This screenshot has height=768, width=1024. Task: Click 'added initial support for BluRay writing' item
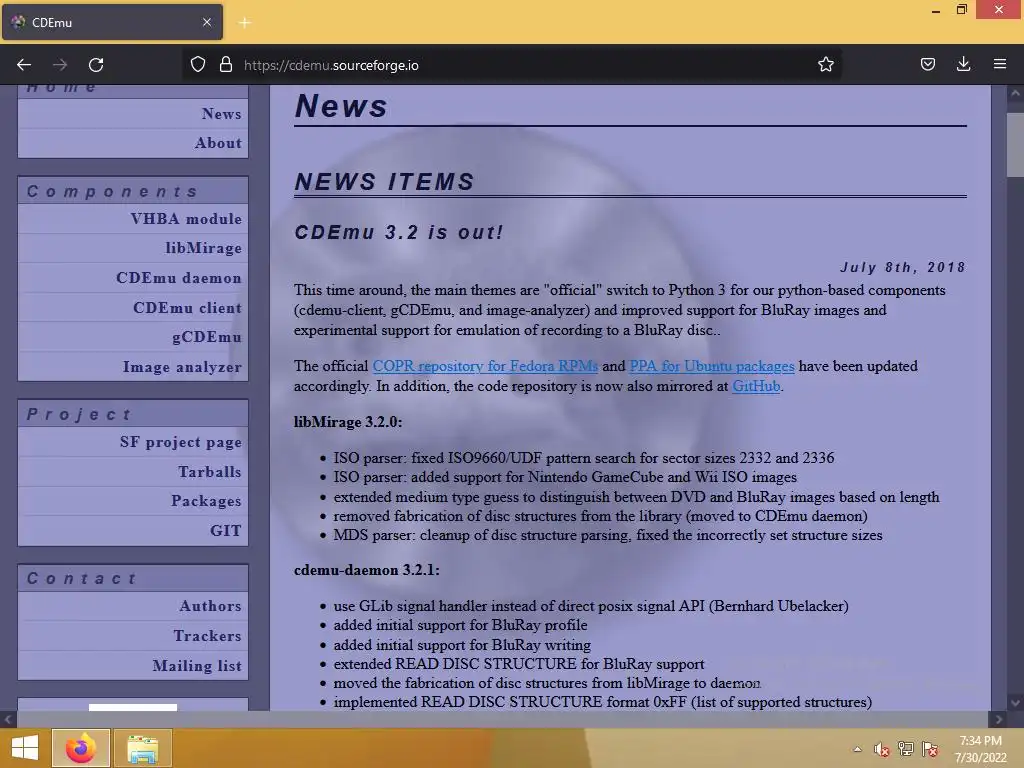click(462, 645)
